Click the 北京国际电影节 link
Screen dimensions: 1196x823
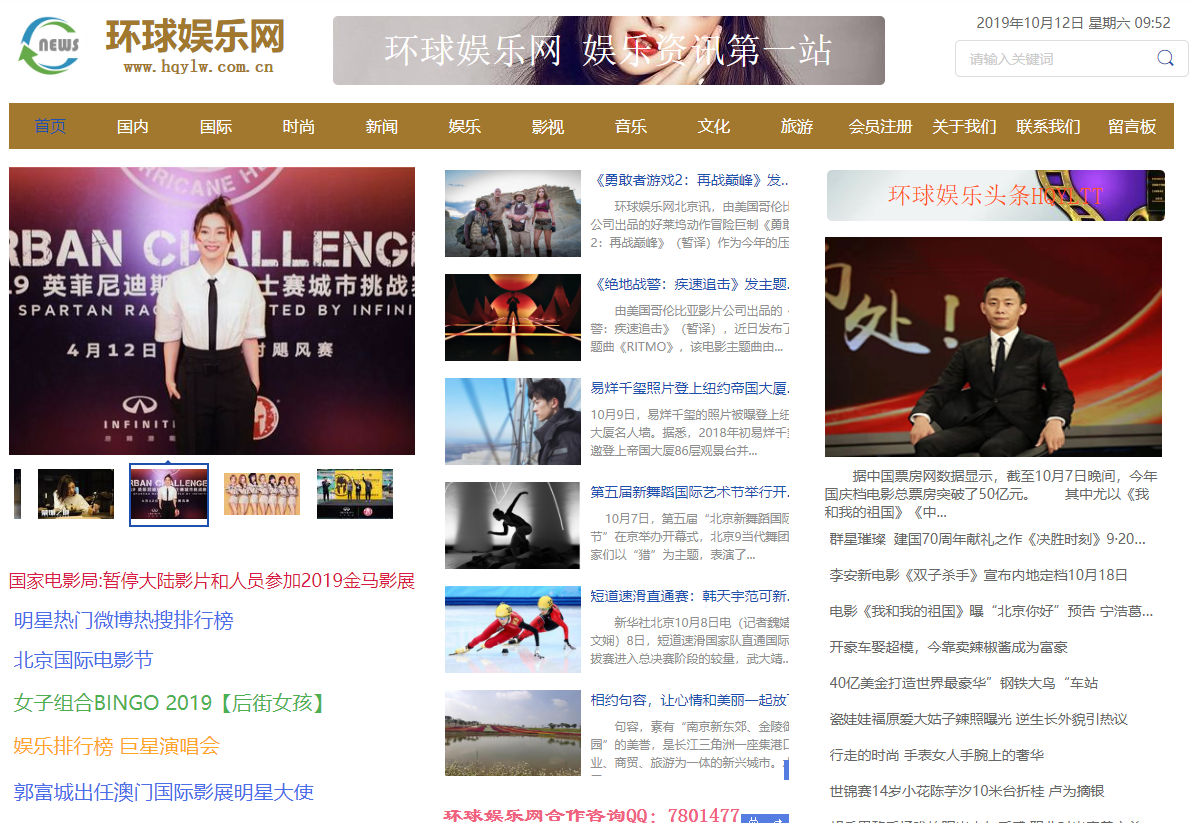pos(82,662)
